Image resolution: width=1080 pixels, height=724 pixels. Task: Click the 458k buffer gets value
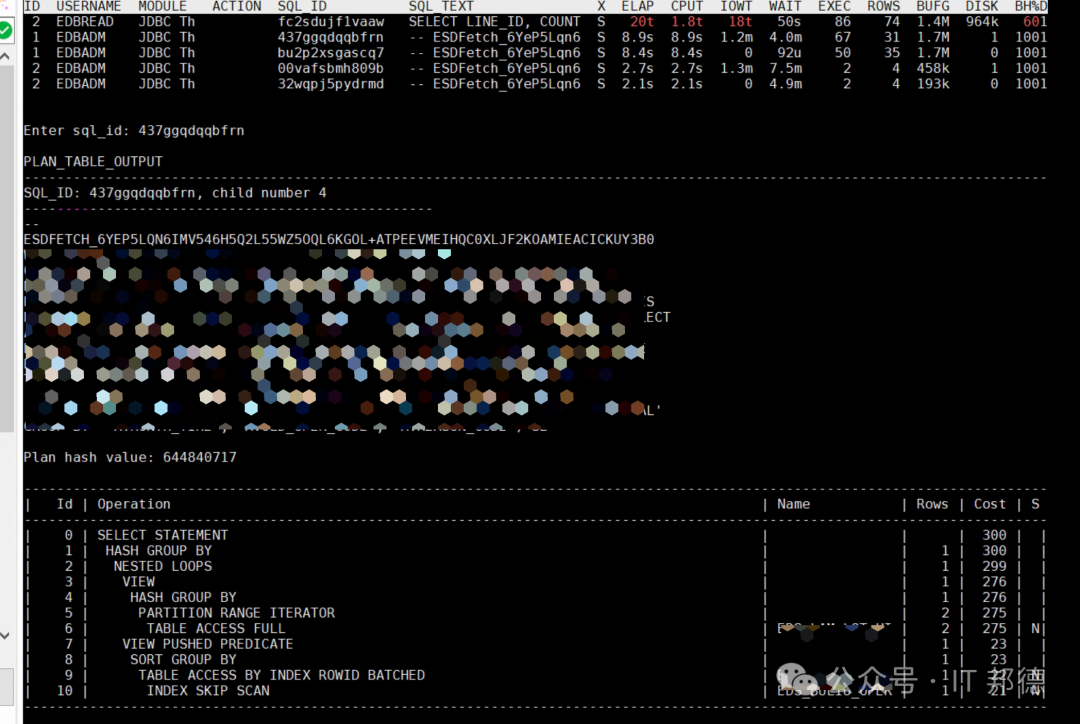pyautogui.click(x=933, y=68)
